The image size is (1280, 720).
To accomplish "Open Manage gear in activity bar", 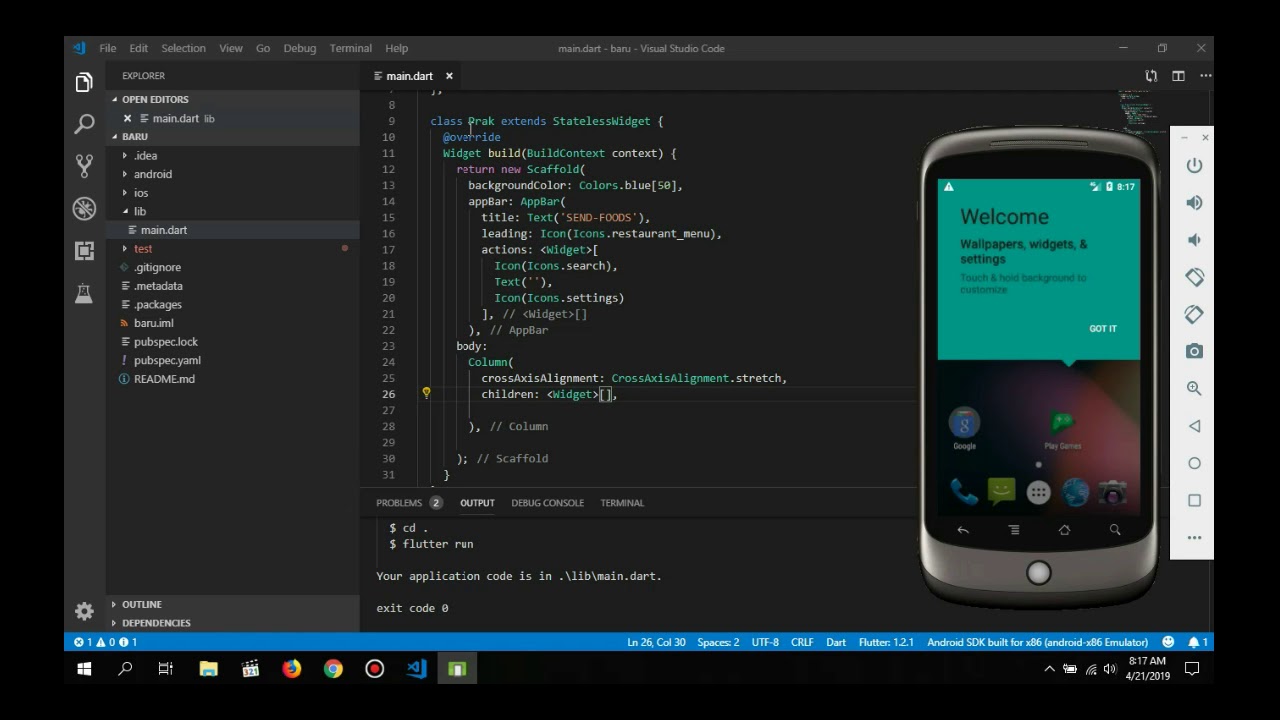I will (x=84, y=611).
